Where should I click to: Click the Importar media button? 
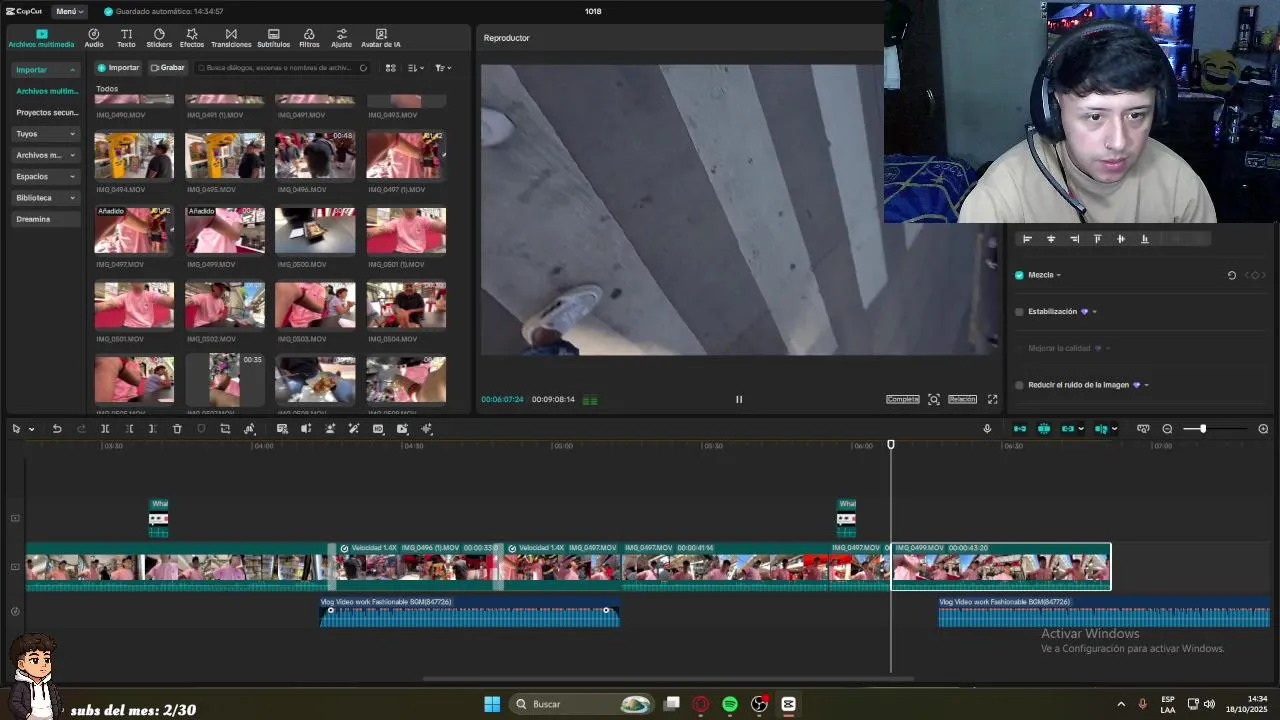click(118, 68)
